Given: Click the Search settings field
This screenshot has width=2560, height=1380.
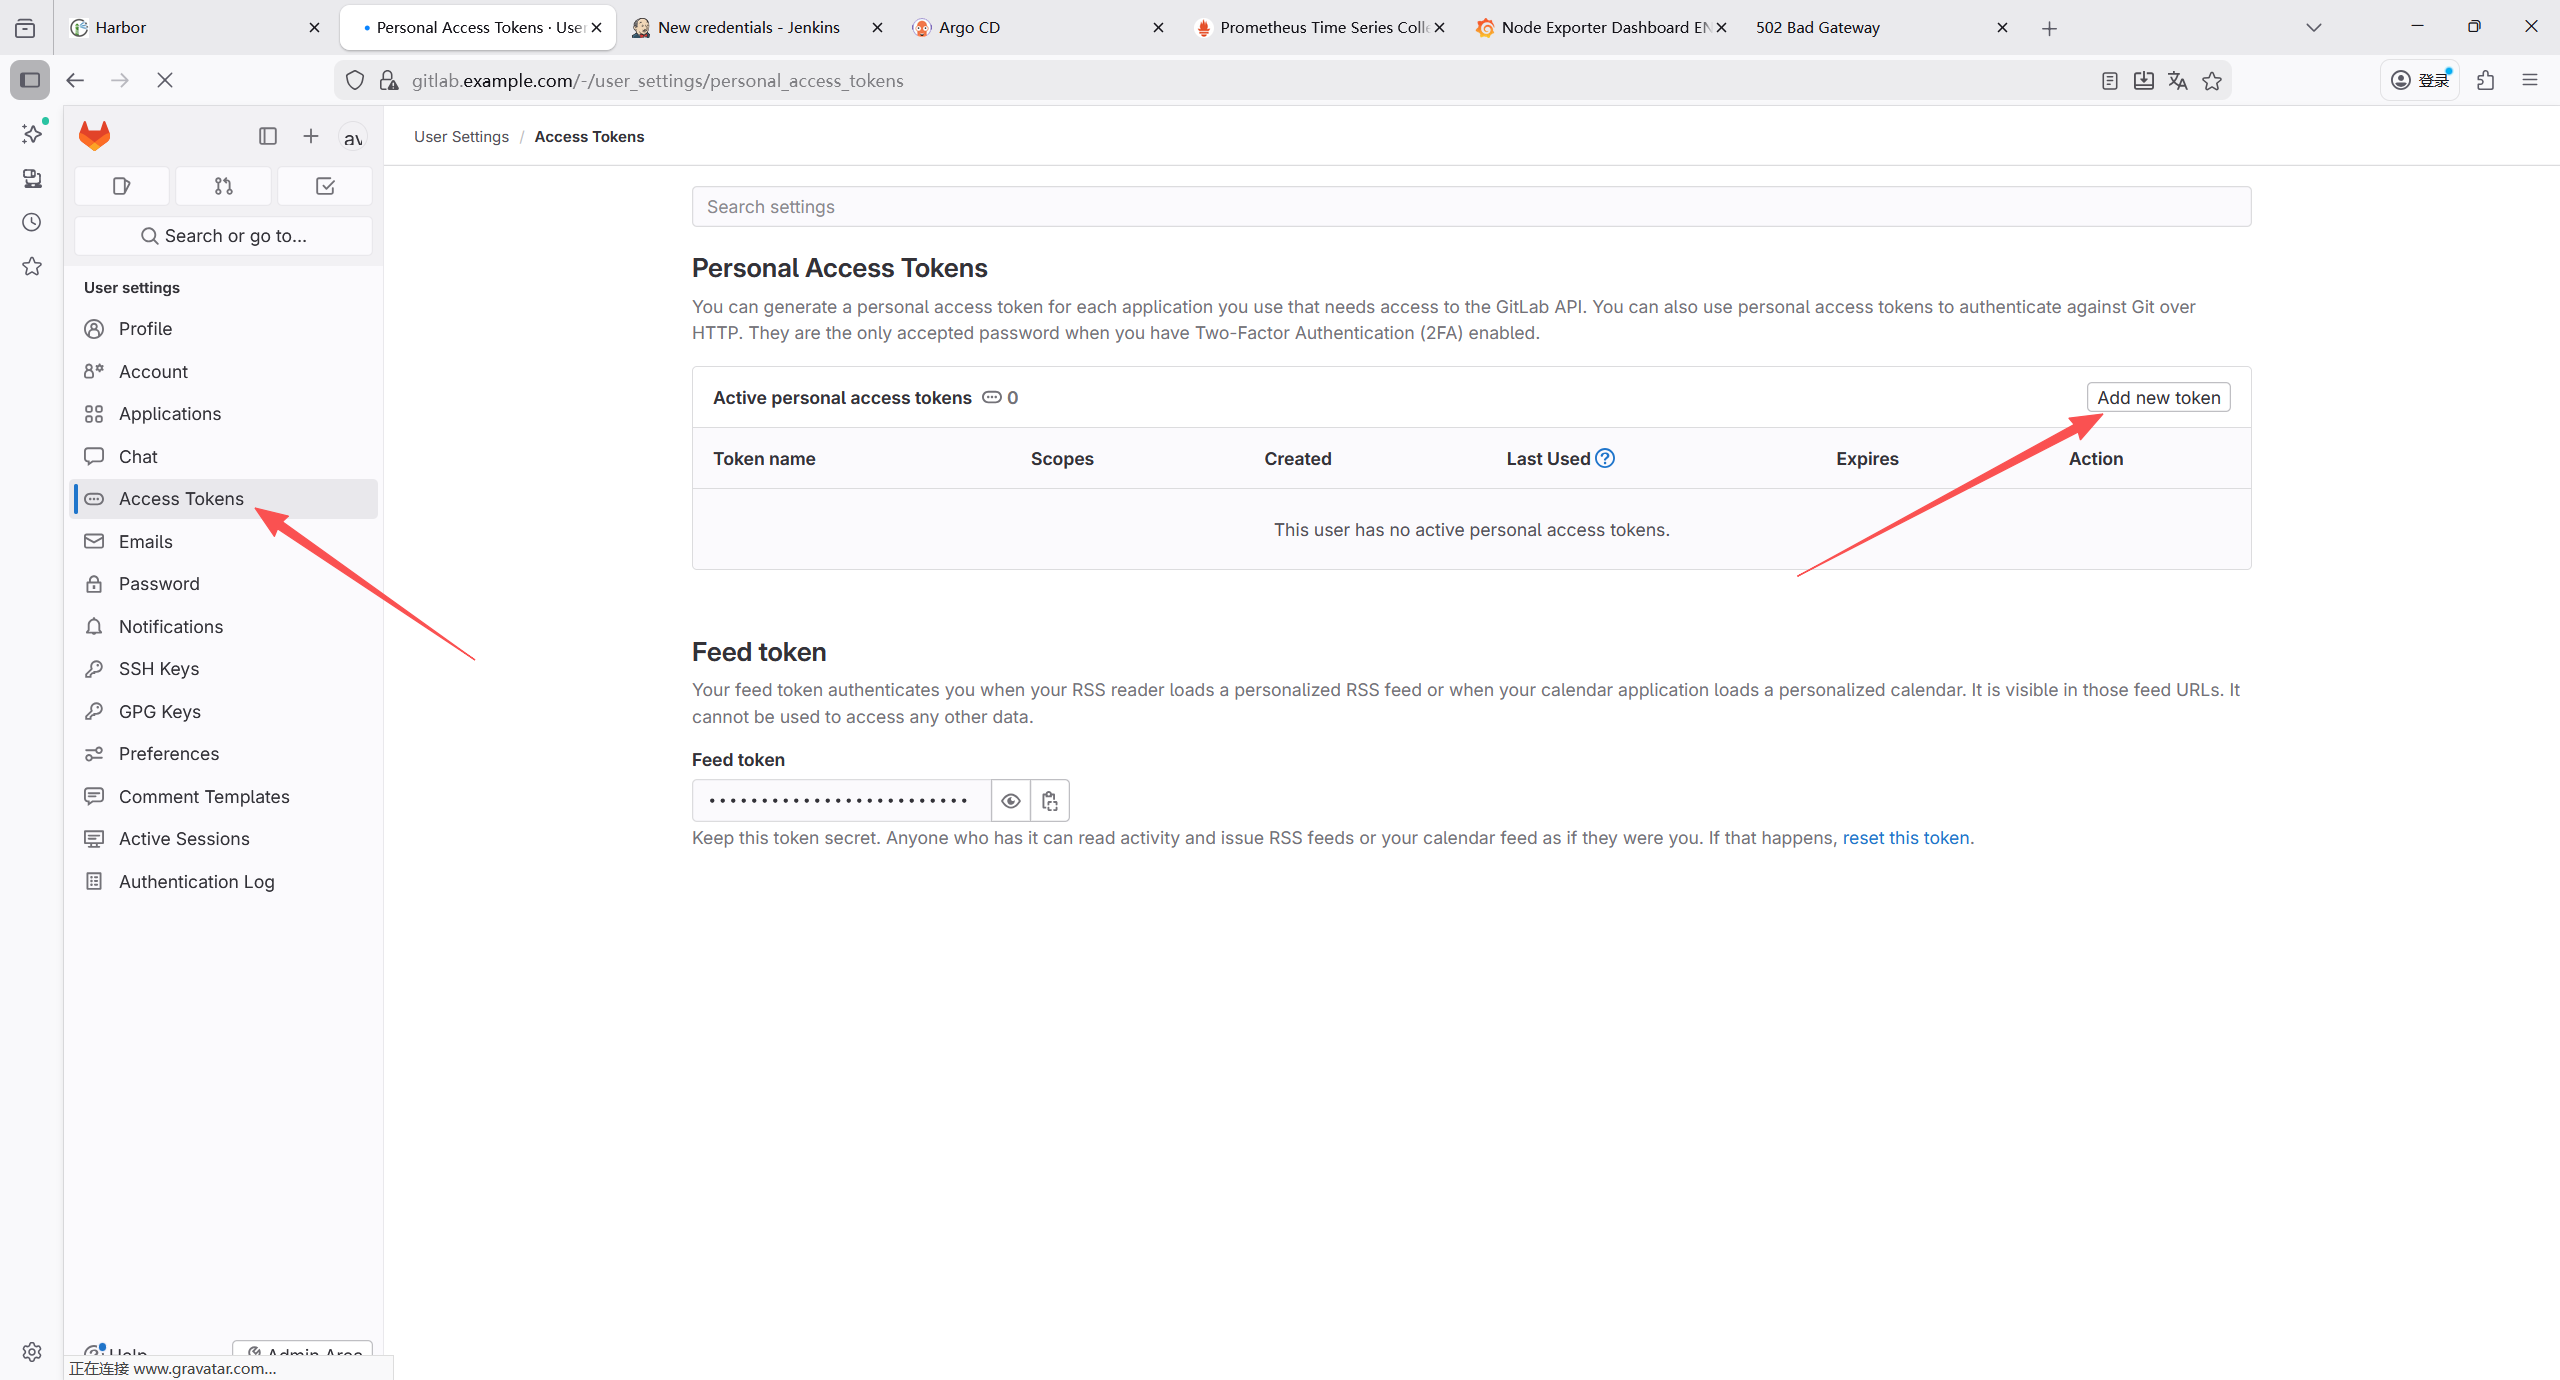Looking at the screenshot, I should [1470, 207].
